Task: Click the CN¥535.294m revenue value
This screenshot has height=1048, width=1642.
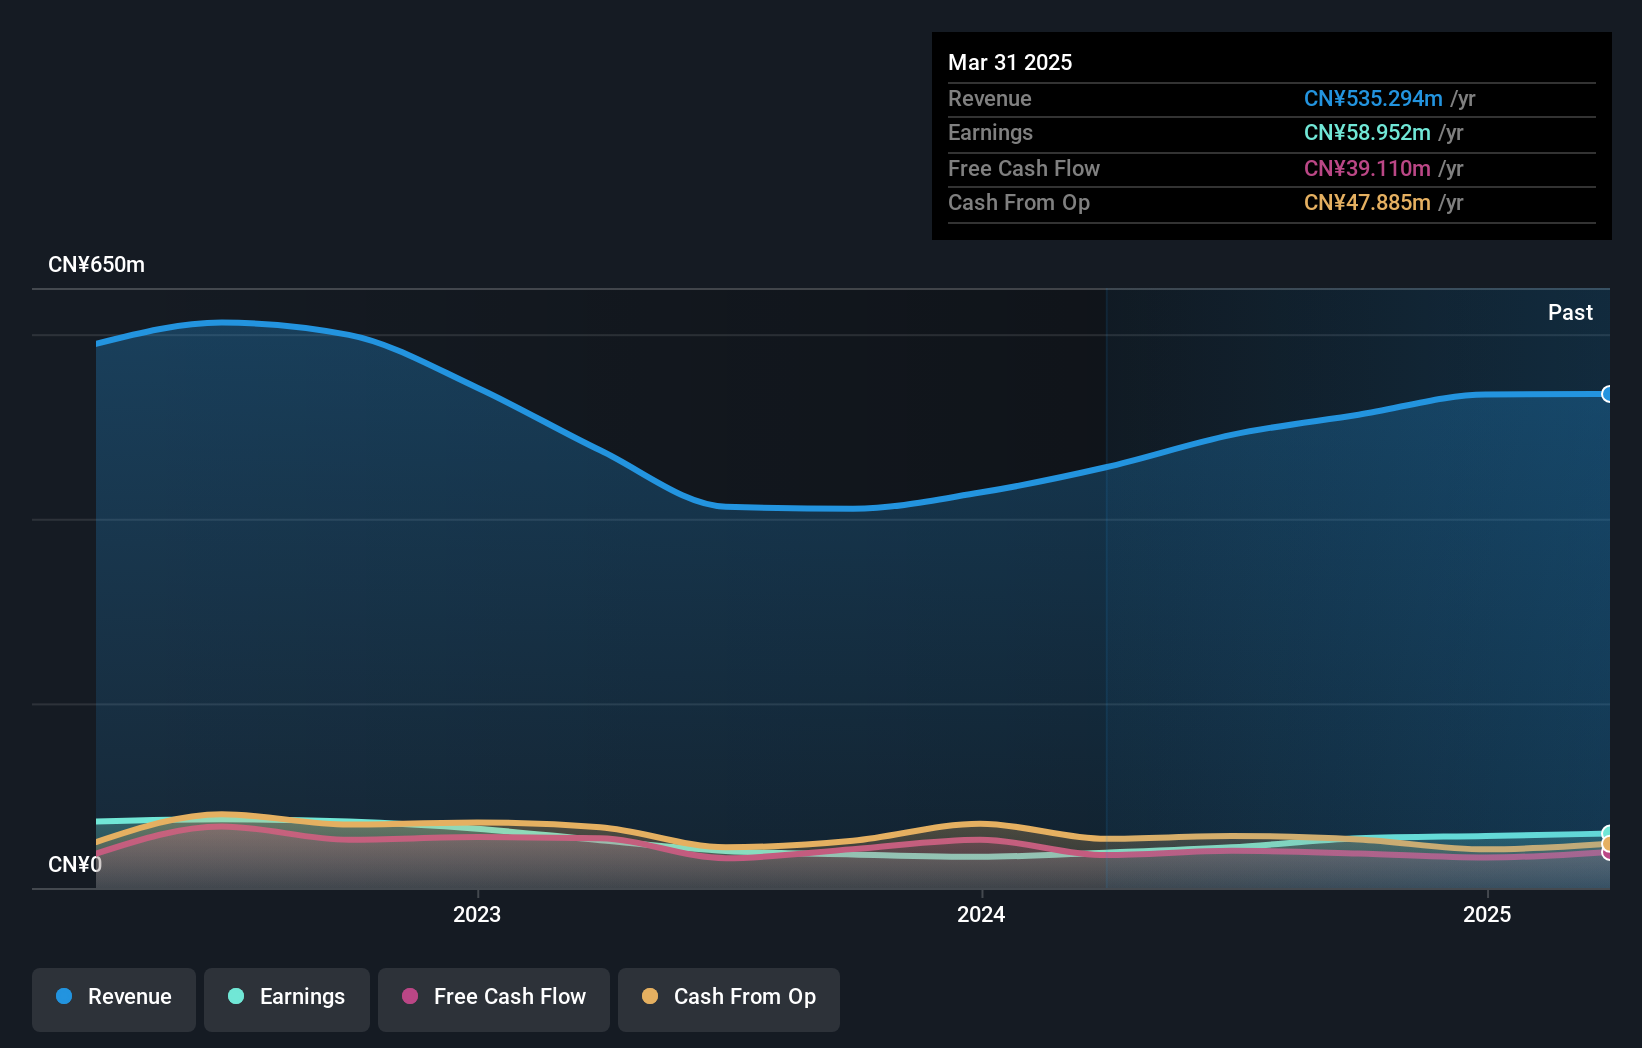Action: [1373, 98]
